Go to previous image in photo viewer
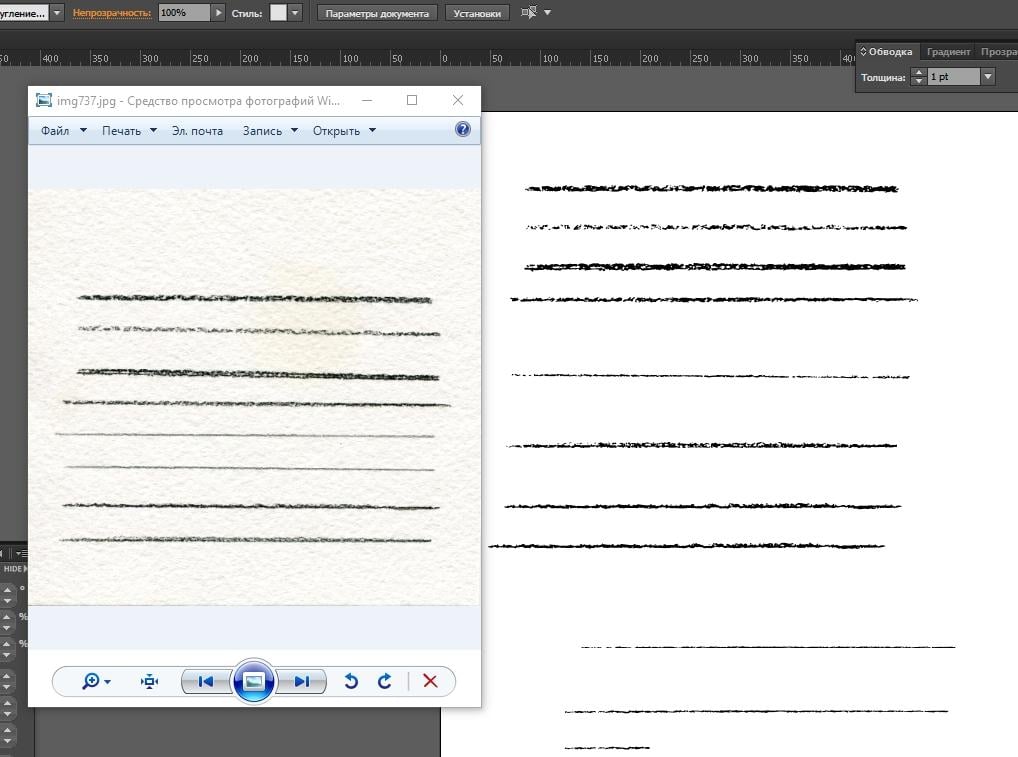 point(206,681)
